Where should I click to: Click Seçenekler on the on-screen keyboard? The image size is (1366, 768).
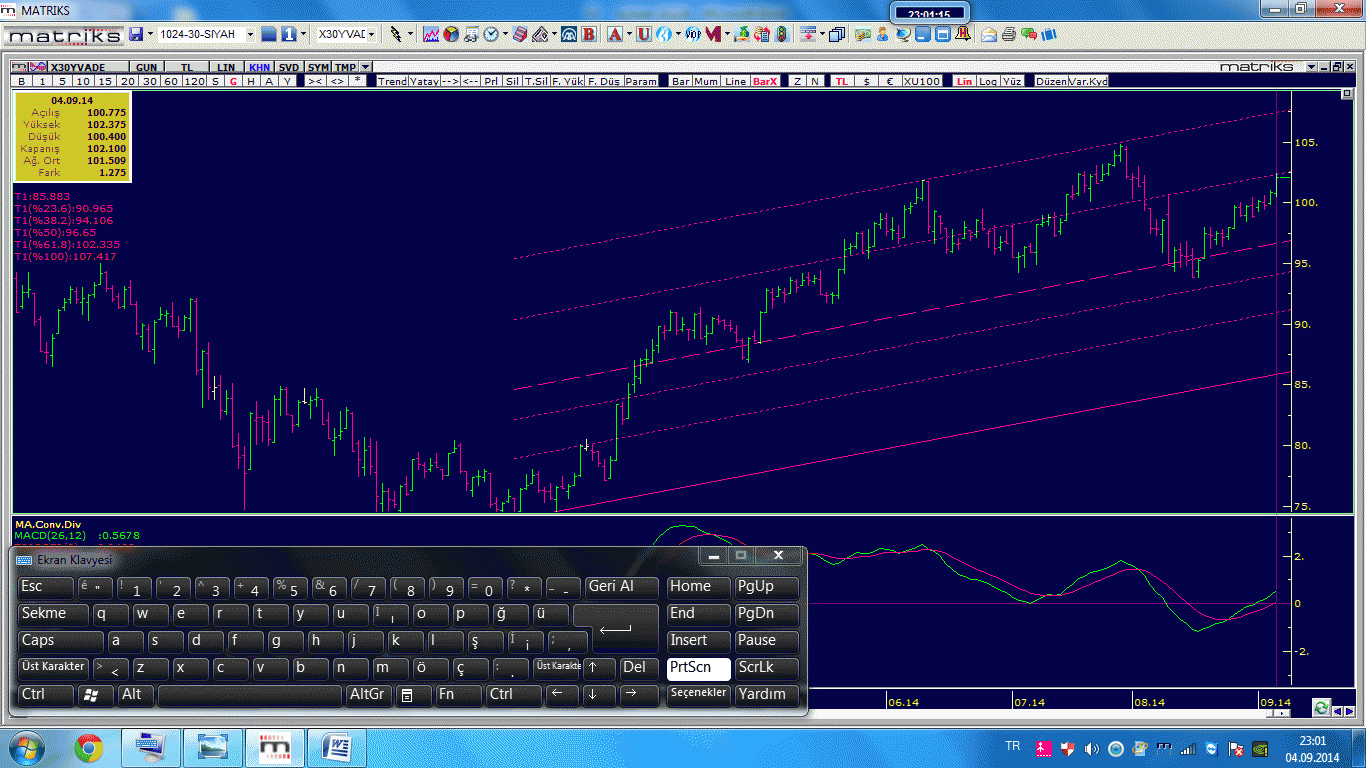coord(698,693)
